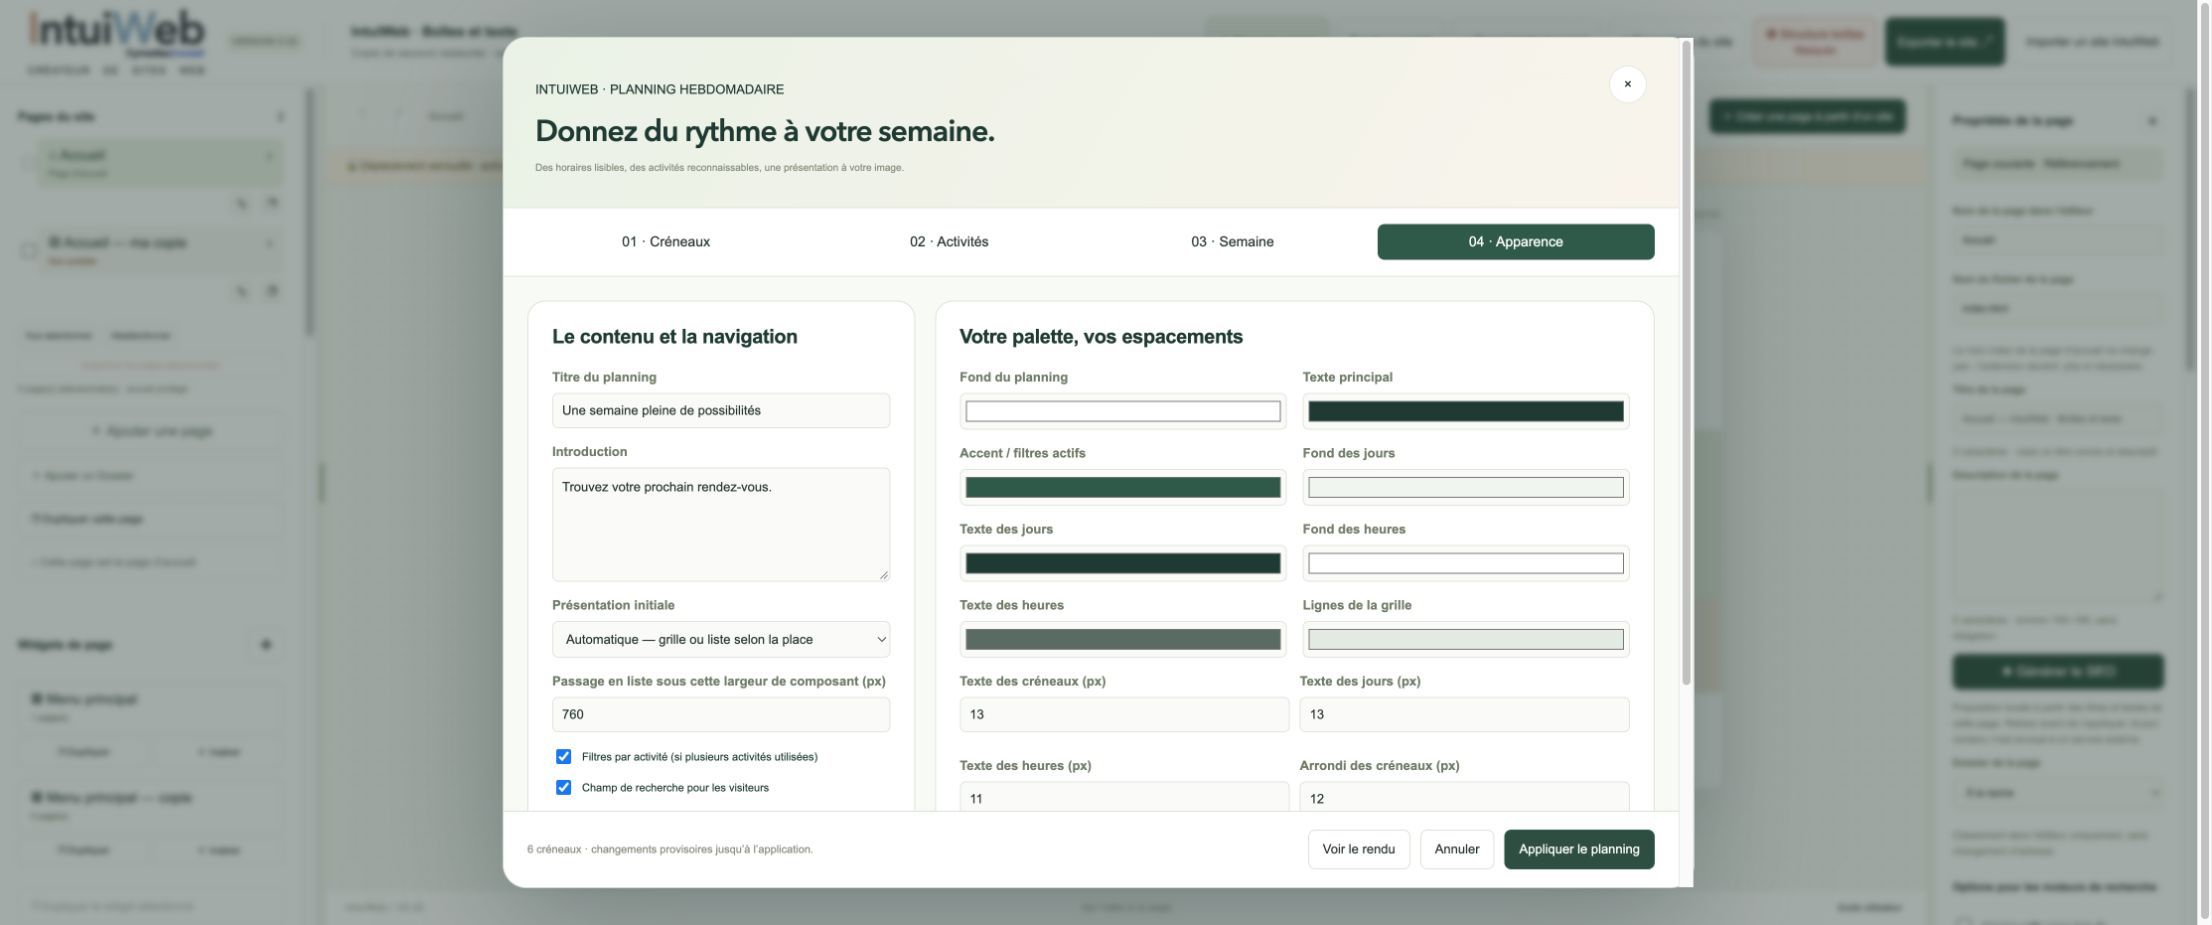Click the resize grip of the Introduction textarea
Image resolution: width=2212 pixels, height=925 pixels.
[x=883, y=574]
